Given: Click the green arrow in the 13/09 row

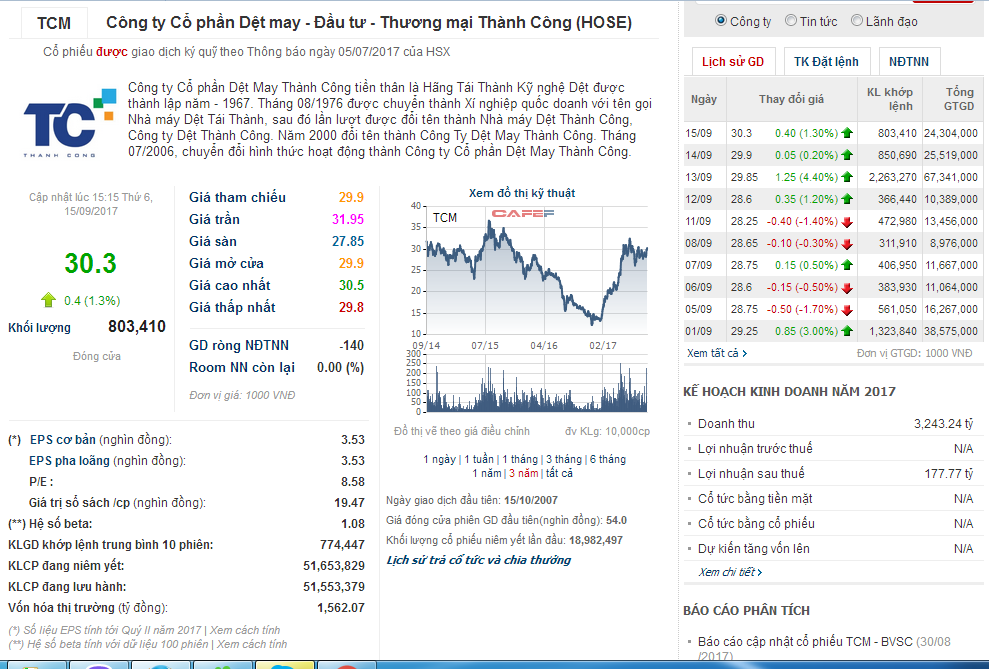Looking at the screenshot, I should tap(847, 177).
